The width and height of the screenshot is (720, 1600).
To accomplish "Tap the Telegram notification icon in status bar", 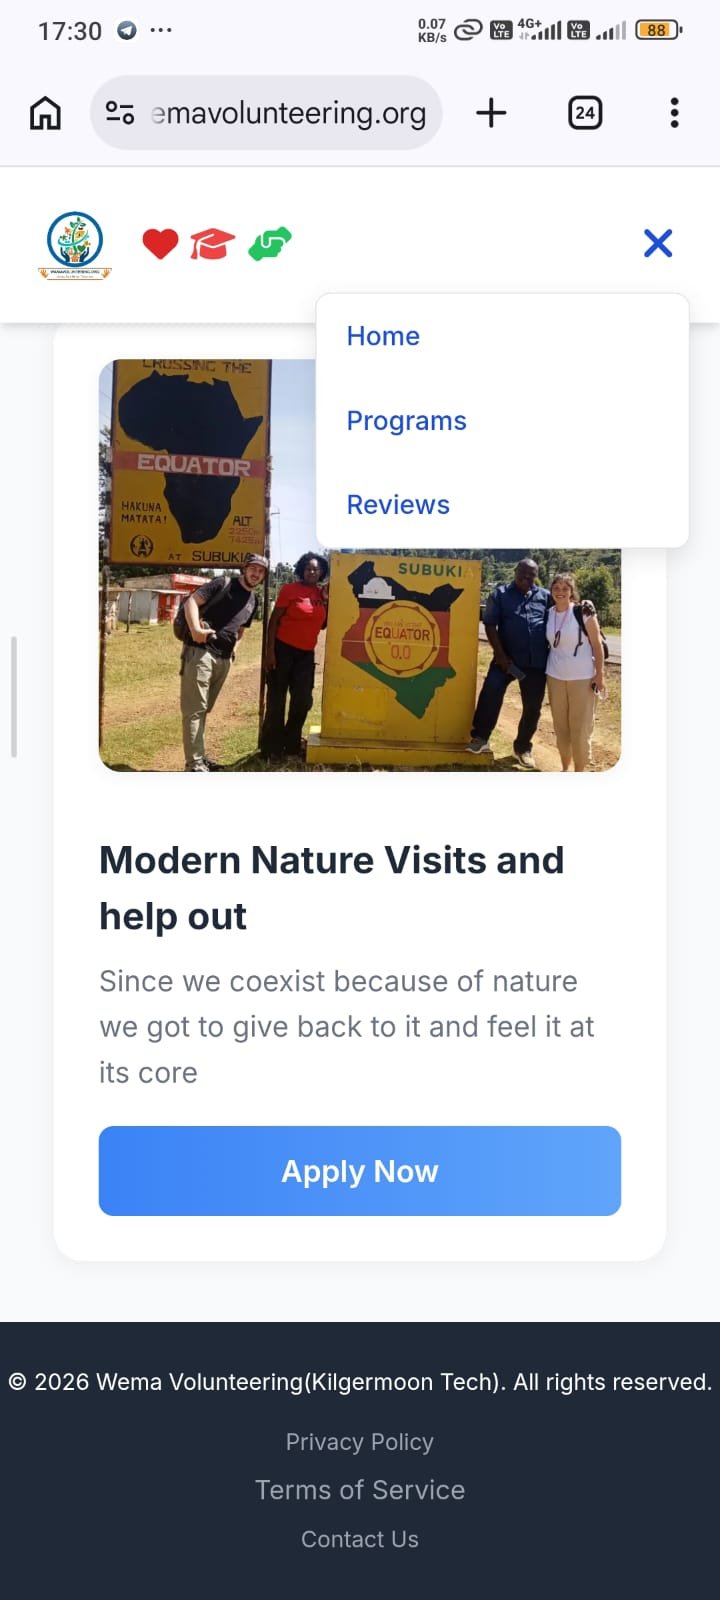I will tap(127, 30).
